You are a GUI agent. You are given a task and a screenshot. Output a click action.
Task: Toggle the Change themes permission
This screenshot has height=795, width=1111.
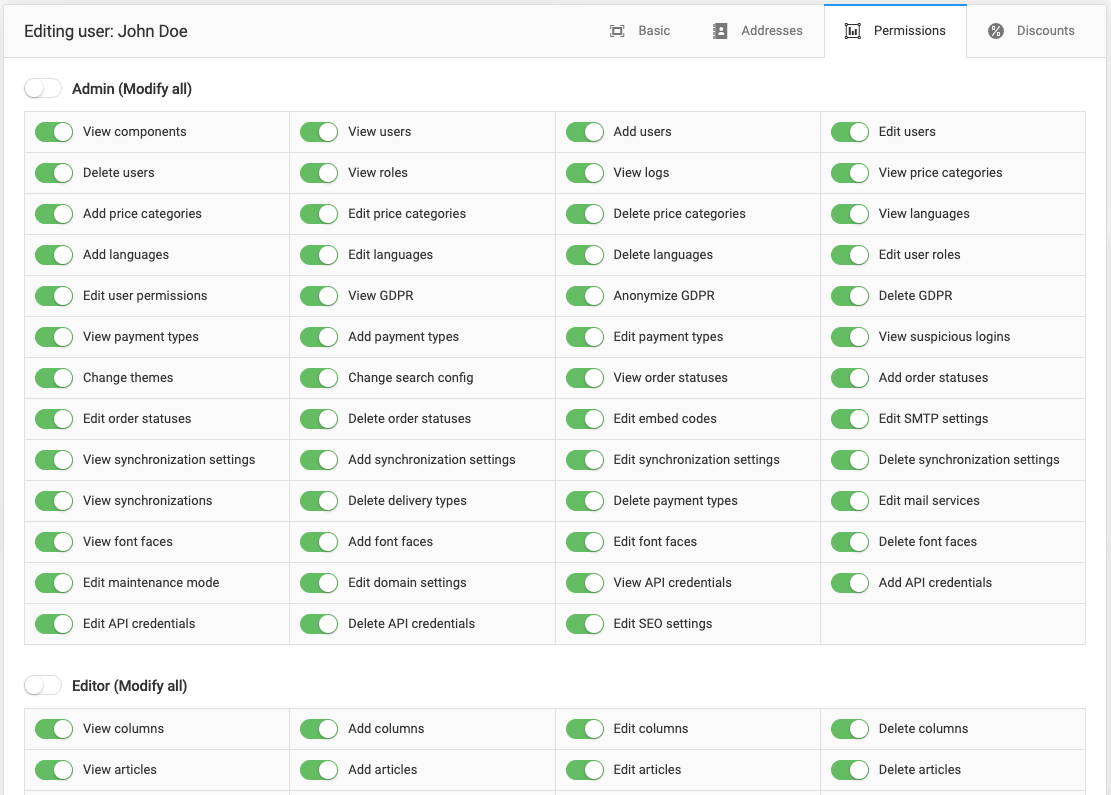54,378
